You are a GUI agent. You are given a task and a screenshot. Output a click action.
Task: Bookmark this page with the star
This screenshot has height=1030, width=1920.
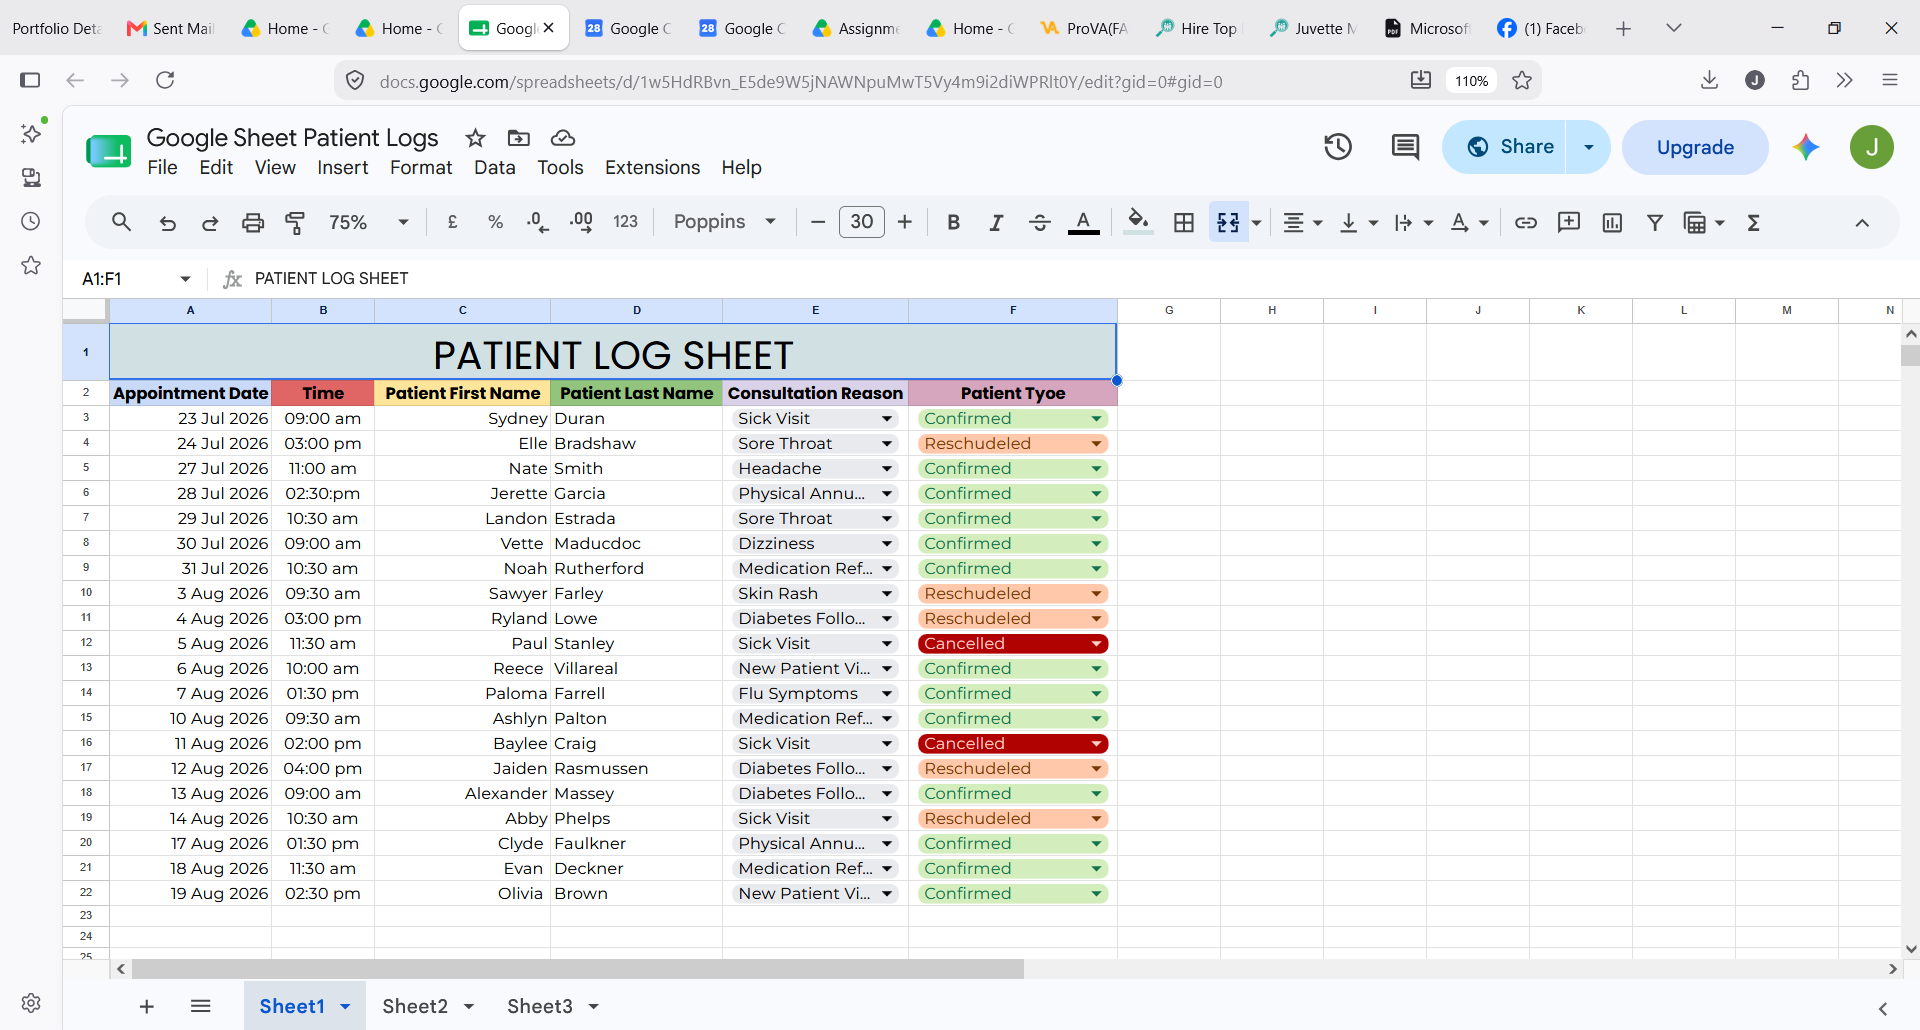(x=1522, y=81)
